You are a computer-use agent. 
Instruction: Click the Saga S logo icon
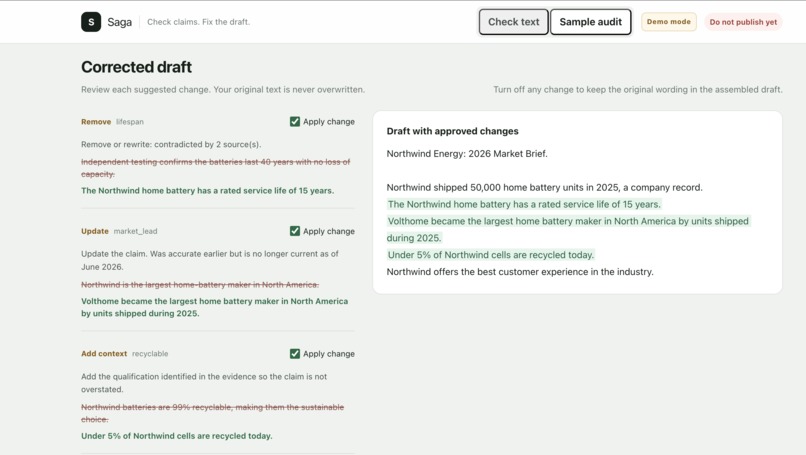(91, 22)
